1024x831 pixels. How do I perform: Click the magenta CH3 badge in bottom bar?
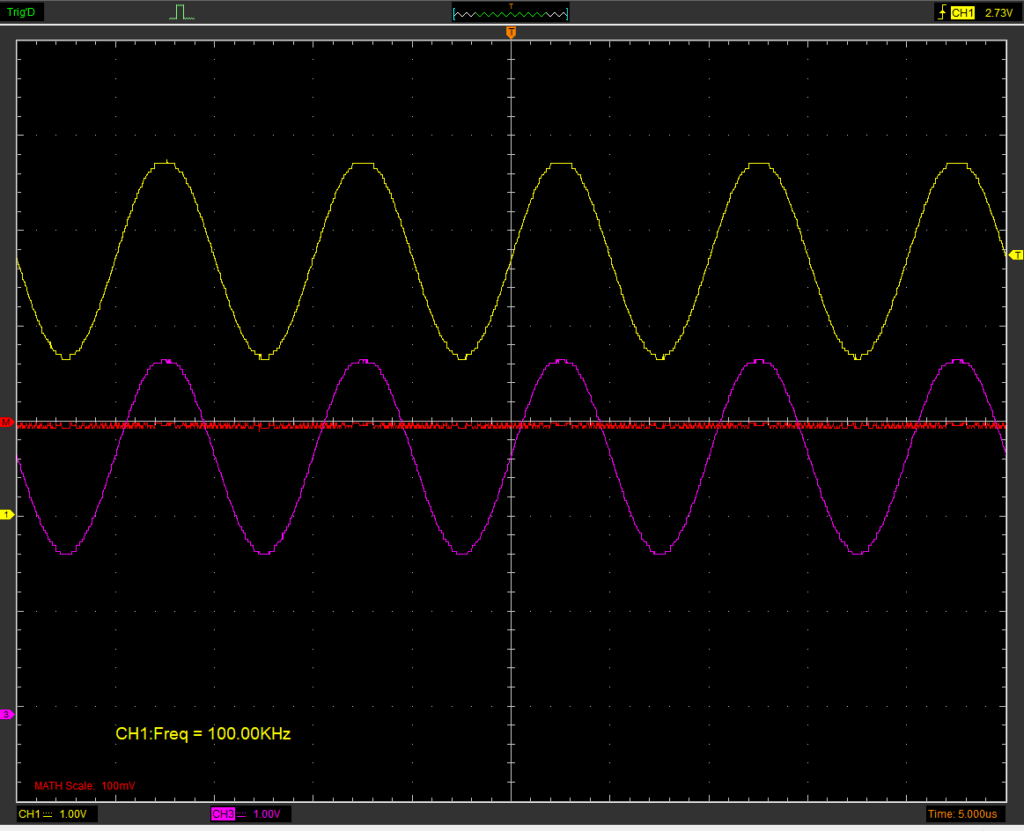(222, 815)
